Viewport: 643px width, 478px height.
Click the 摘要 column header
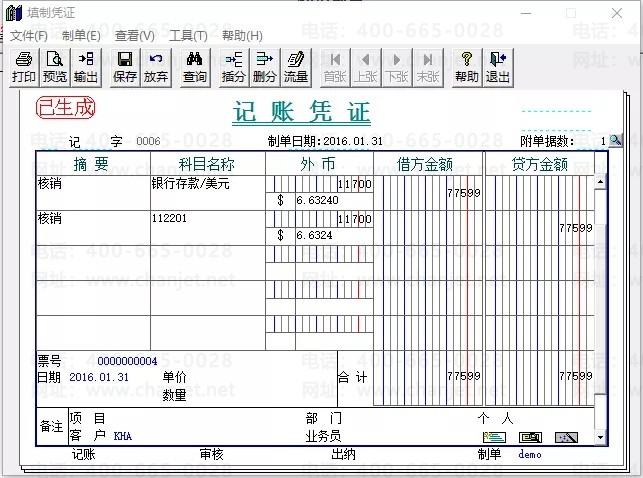[x=91, y=164]
